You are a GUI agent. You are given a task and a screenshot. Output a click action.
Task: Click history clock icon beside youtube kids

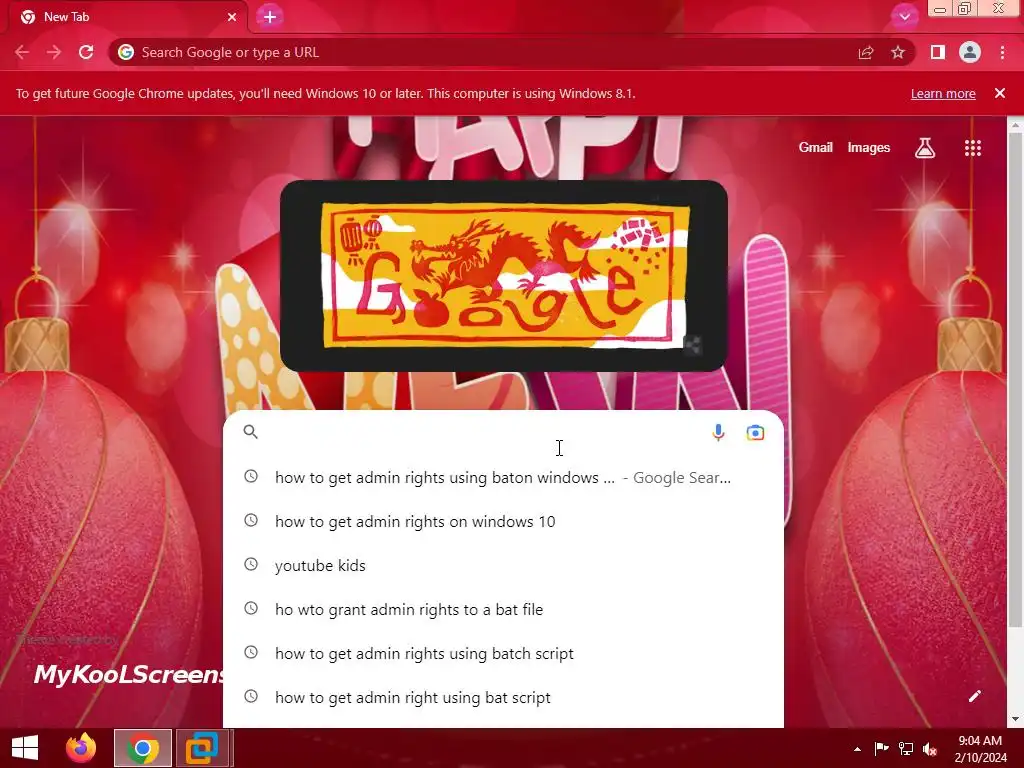tap(251, 564)
